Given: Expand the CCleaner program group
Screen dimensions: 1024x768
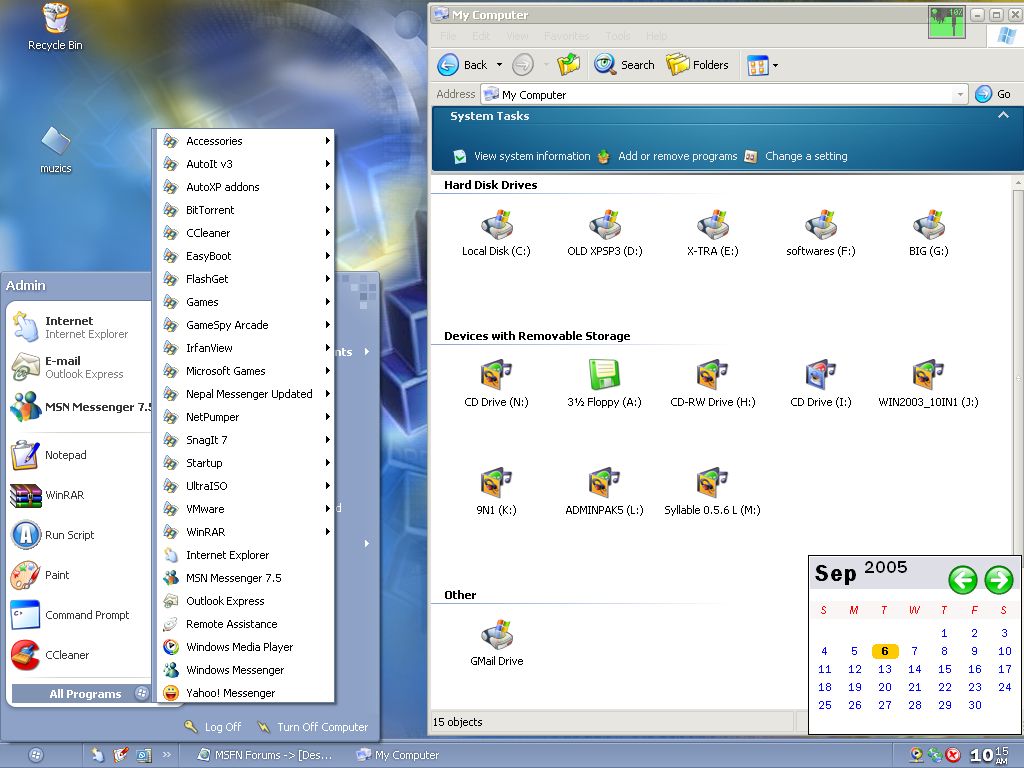Looking at the screenshot, I should pyautogui.click(x=246, y=233).
